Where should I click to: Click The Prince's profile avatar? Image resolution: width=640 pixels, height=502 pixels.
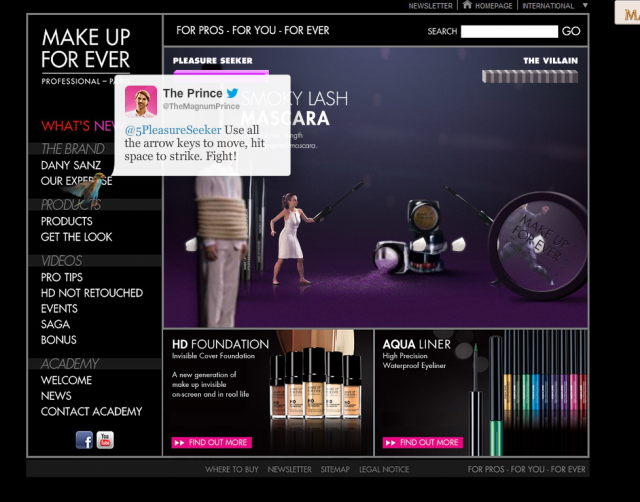pyautogui.click(x=141, y=101)
